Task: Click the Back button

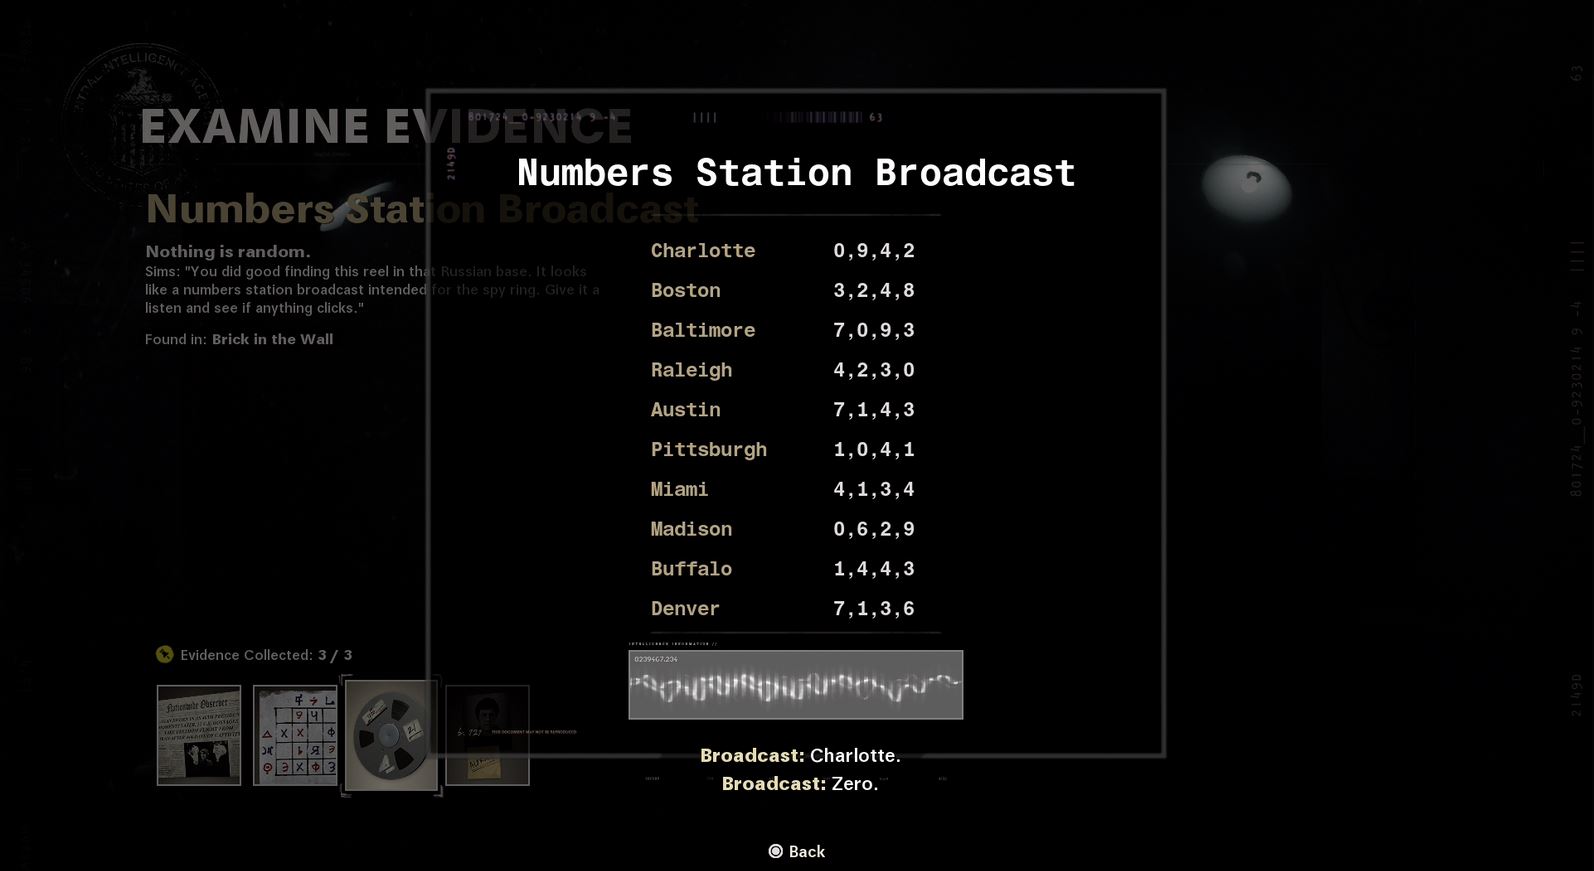Action: coord(806,852)
